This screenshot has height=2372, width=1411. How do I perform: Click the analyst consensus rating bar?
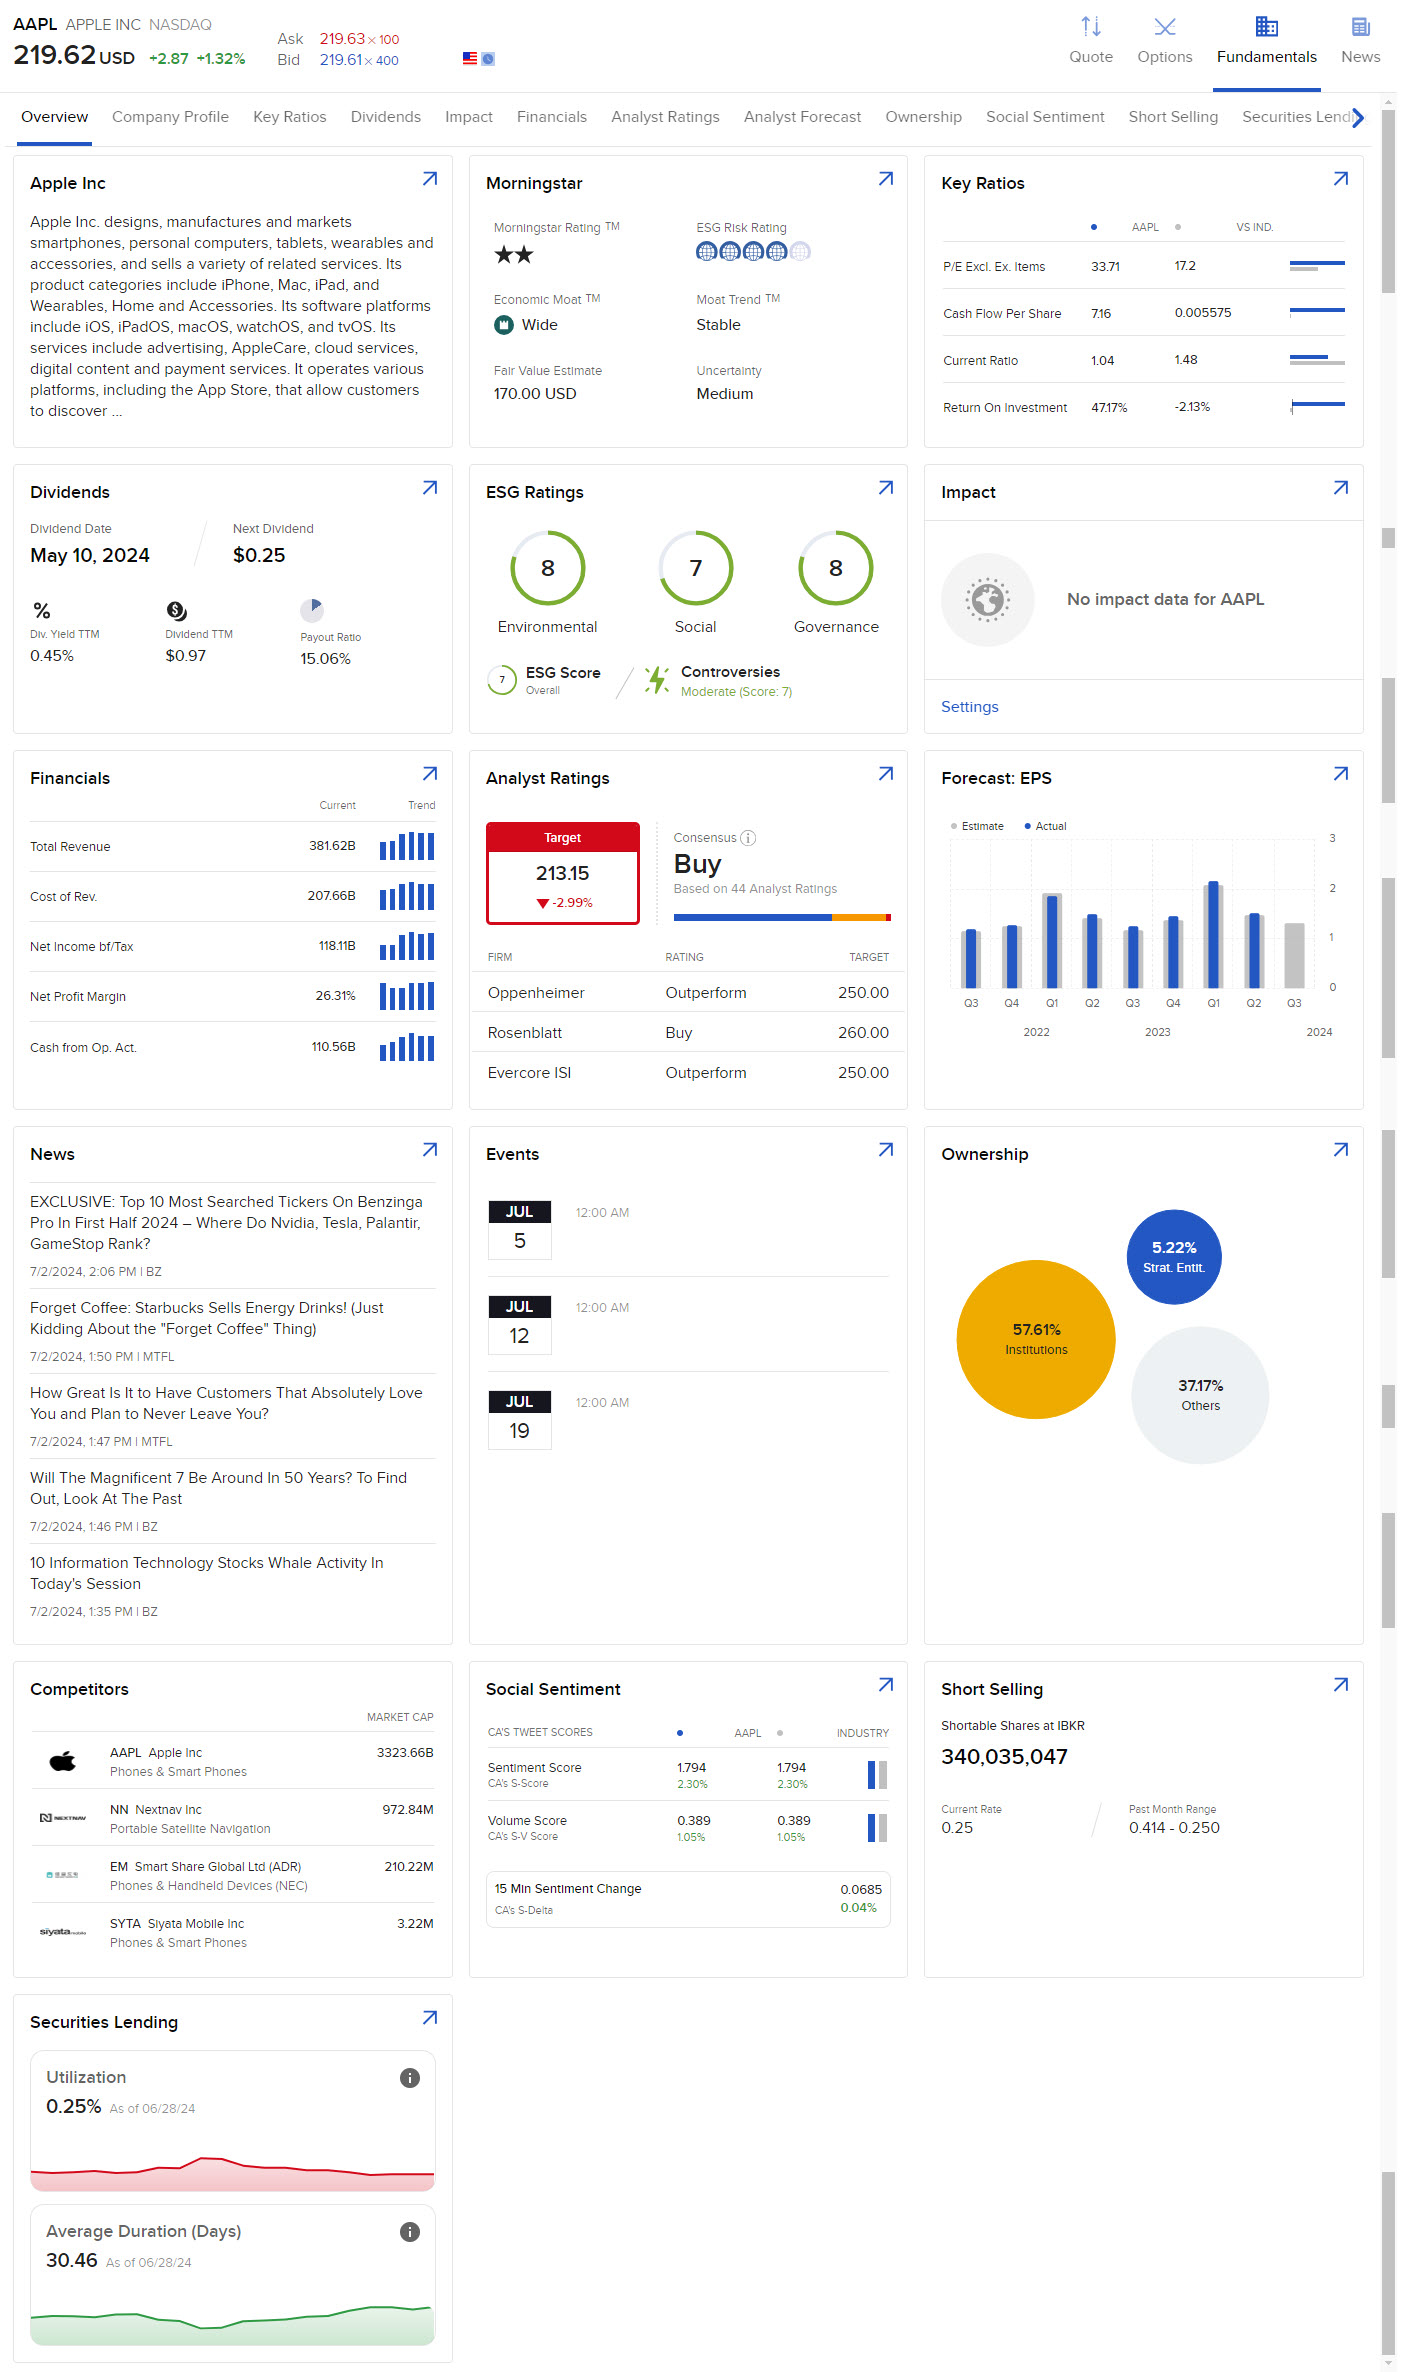[782, 917]
